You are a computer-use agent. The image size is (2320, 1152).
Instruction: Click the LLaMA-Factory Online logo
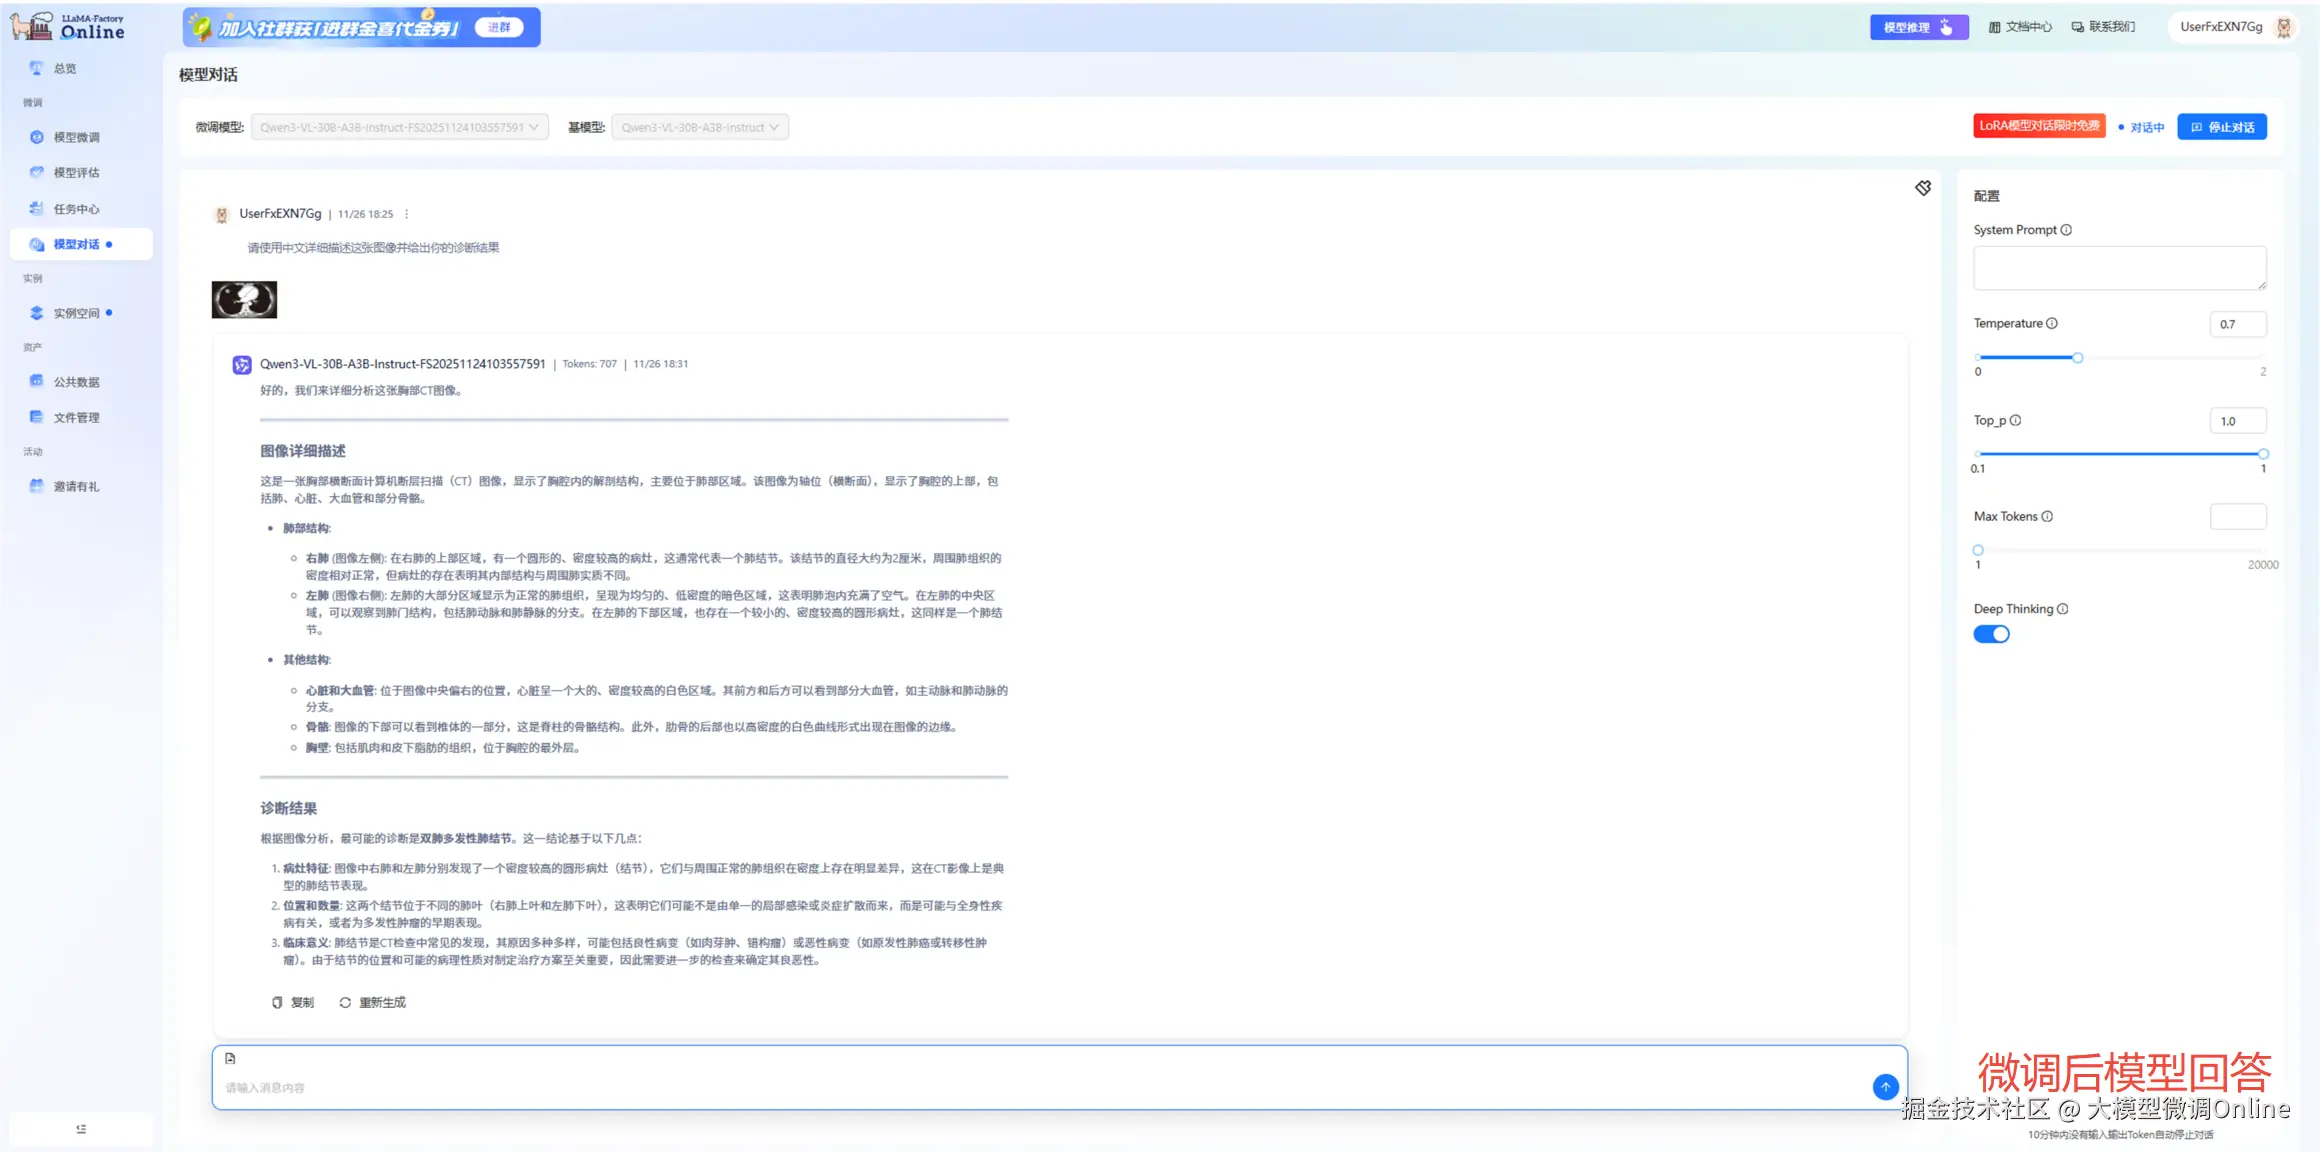point(68,26)
